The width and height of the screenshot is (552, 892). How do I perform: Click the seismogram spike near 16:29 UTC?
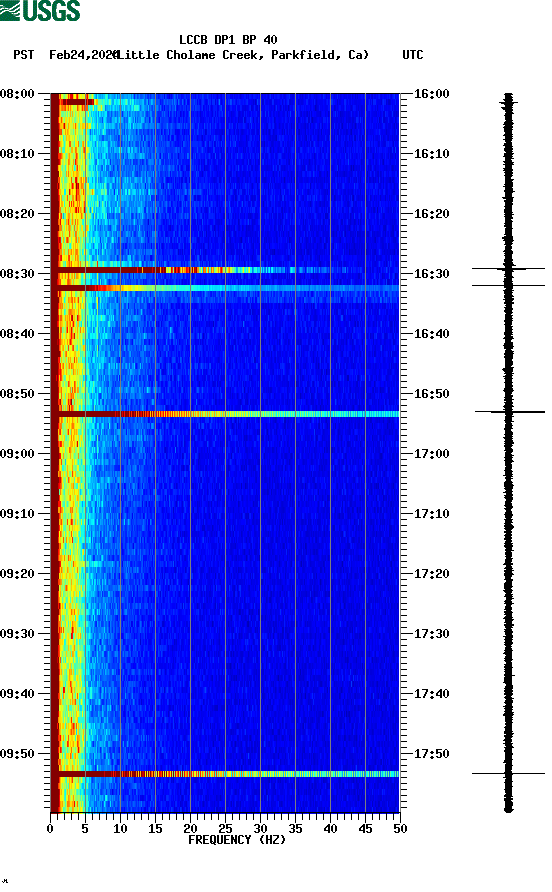pyautogui.click(x=508, y=268)
